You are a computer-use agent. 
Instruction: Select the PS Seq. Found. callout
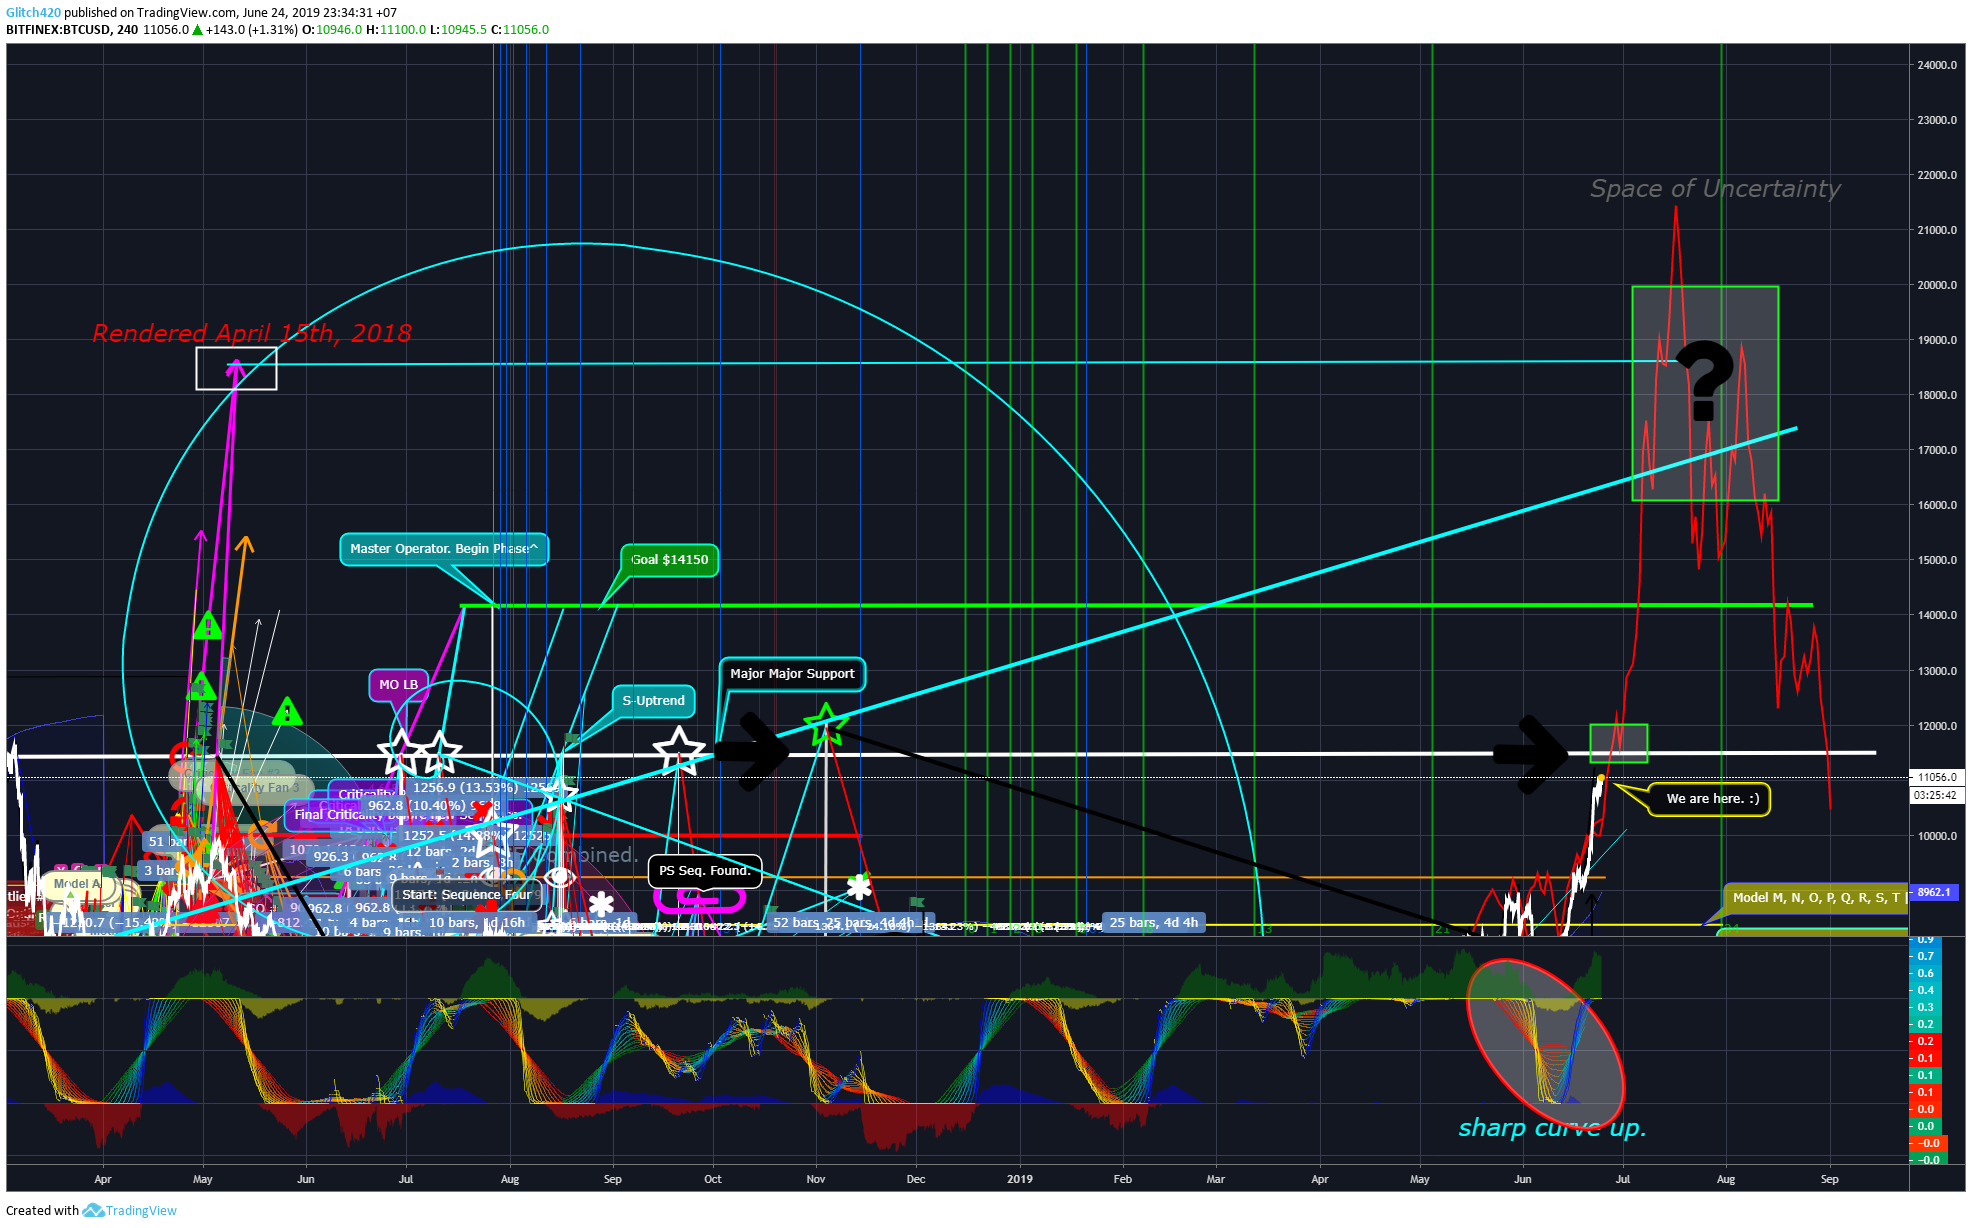click(x=705, y=871)
